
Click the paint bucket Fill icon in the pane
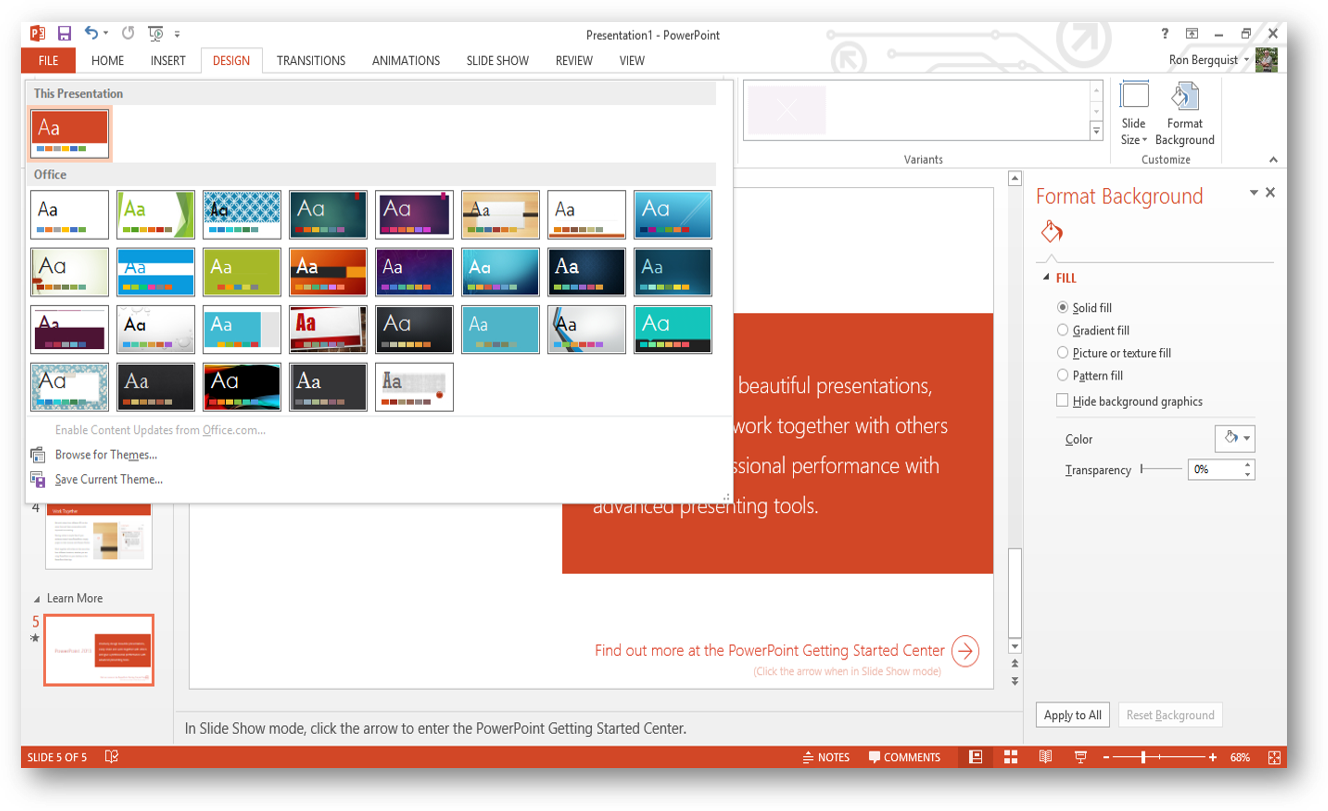tap(1052, 232)
